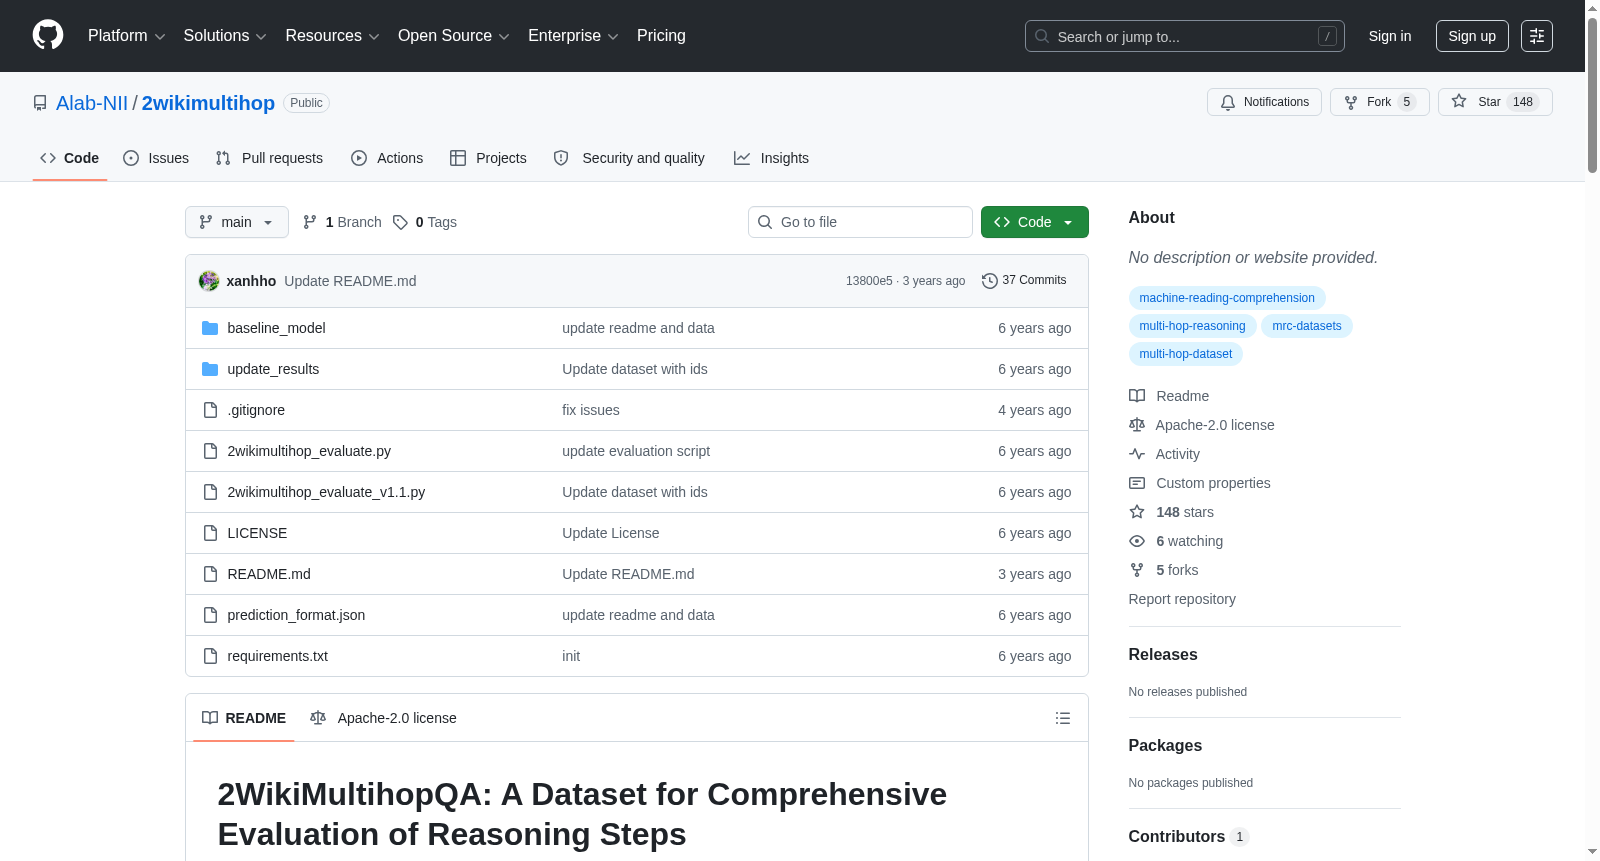Viewport: 1600px width, 861px height.
Task: Open the Pricing link
Action: tap(661, 36)
